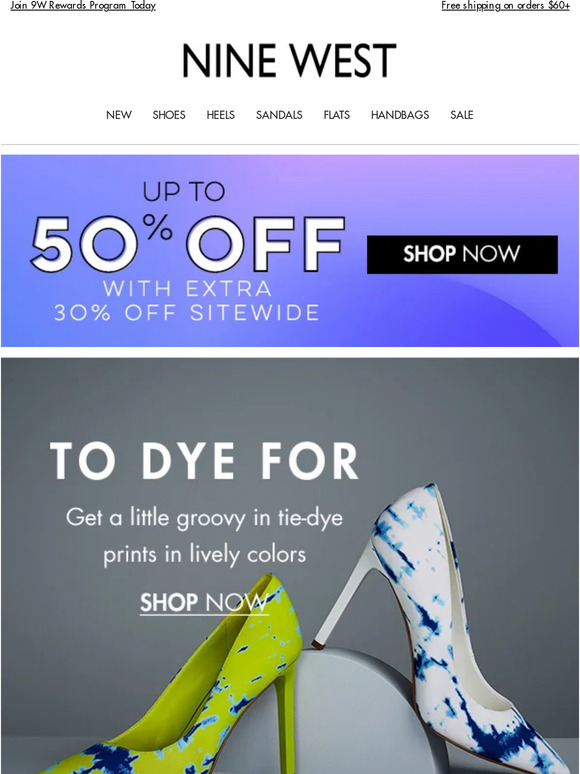
Task: Open the SHOES category
Action: point(169,115)
